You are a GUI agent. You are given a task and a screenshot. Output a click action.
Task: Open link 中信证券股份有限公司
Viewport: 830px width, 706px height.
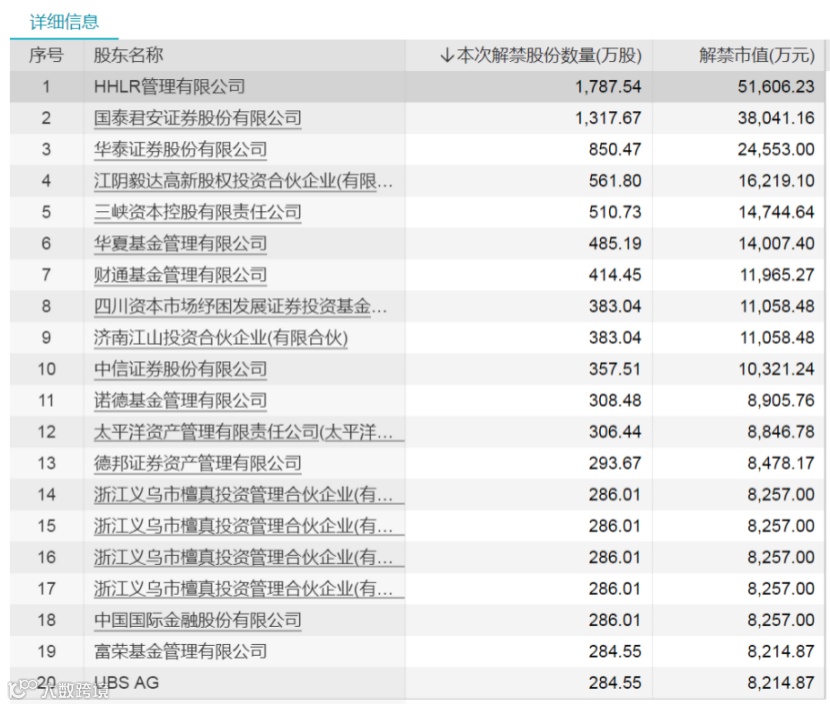pyautogui.click(x=180, y=369)
